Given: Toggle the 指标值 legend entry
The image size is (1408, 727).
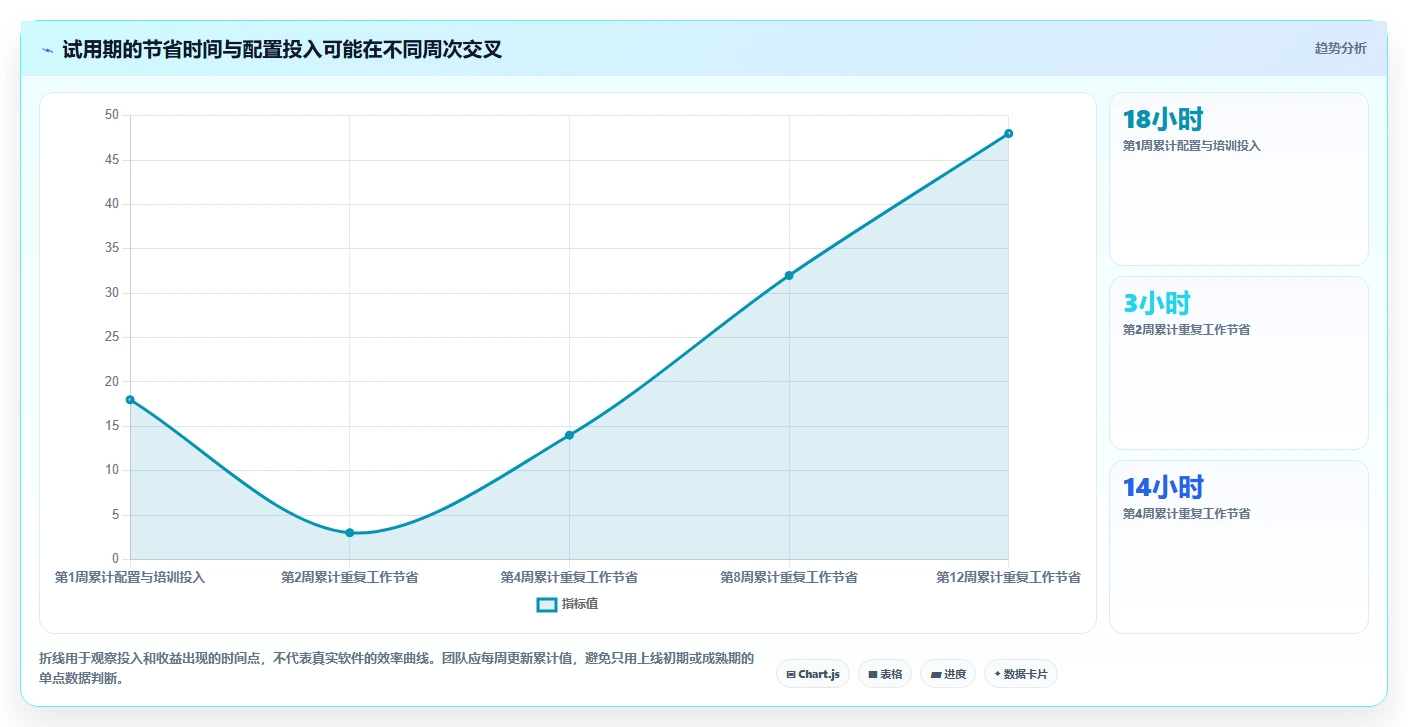Looking at the screenshot, I should click(567, 604).
